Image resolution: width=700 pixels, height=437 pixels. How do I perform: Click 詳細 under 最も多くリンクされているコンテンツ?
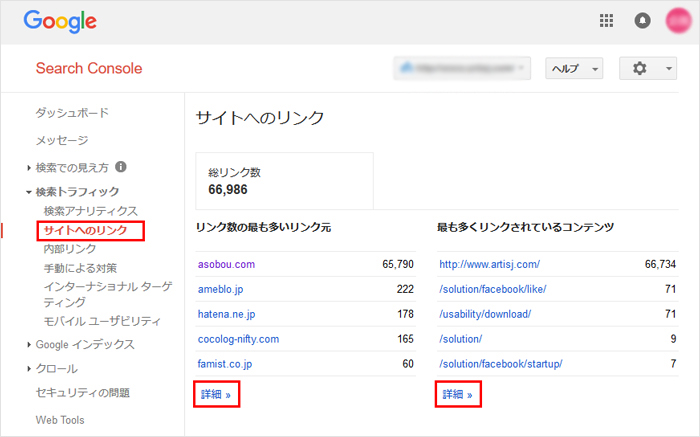(x=458, y=394)
